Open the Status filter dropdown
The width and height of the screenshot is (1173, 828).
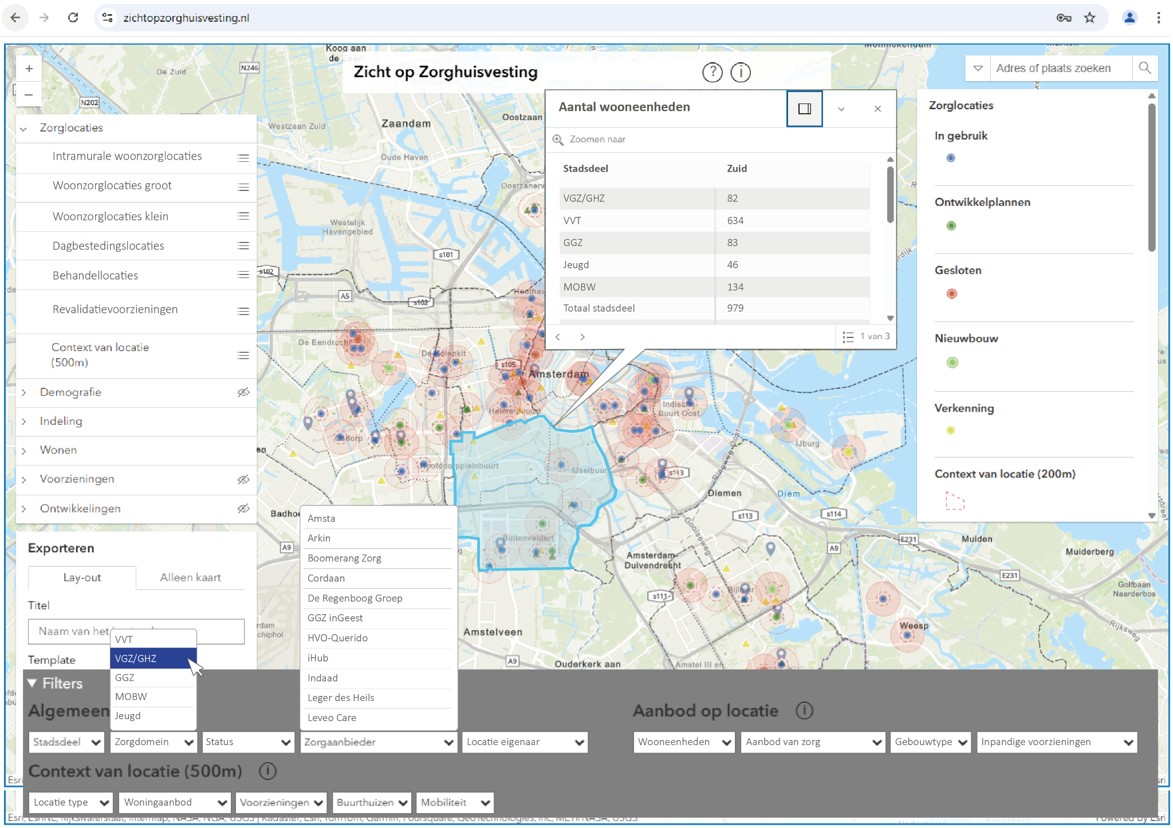pyautogui.click(x=248, y=742)
